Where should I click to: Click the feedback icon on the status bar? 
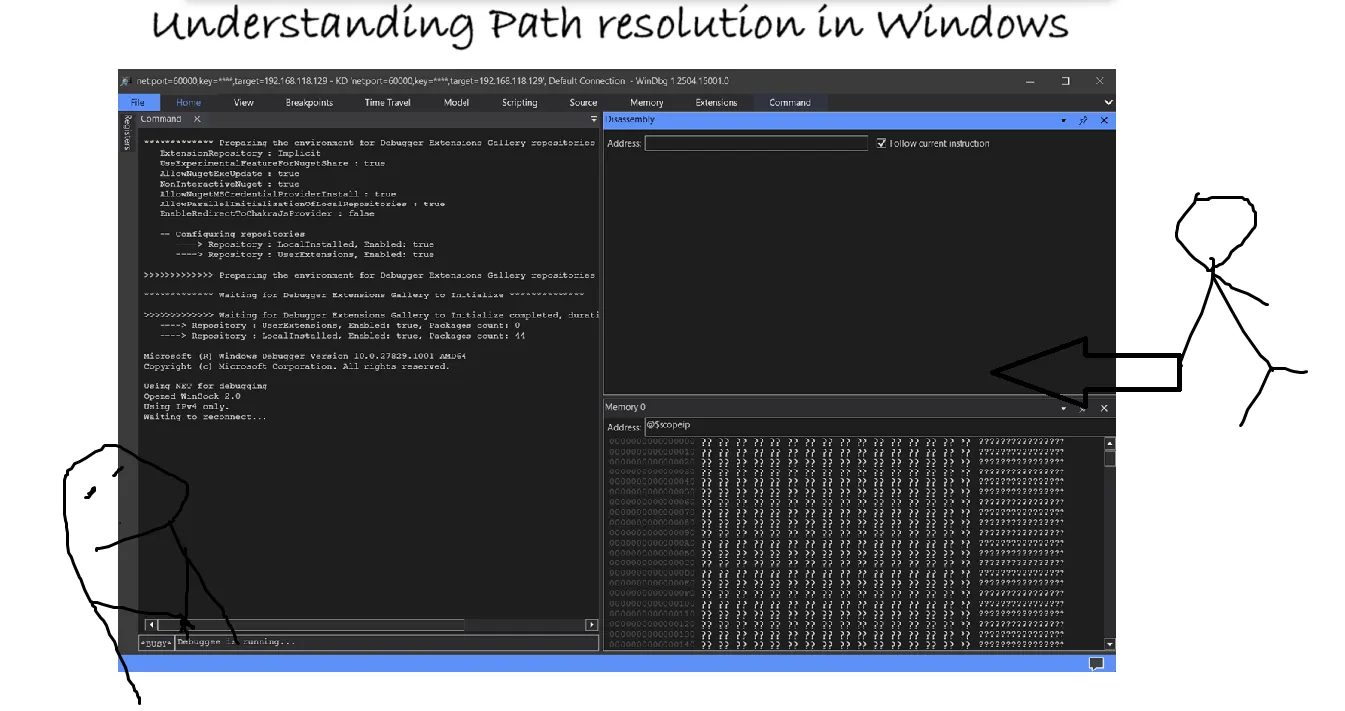coord(1096,662)
